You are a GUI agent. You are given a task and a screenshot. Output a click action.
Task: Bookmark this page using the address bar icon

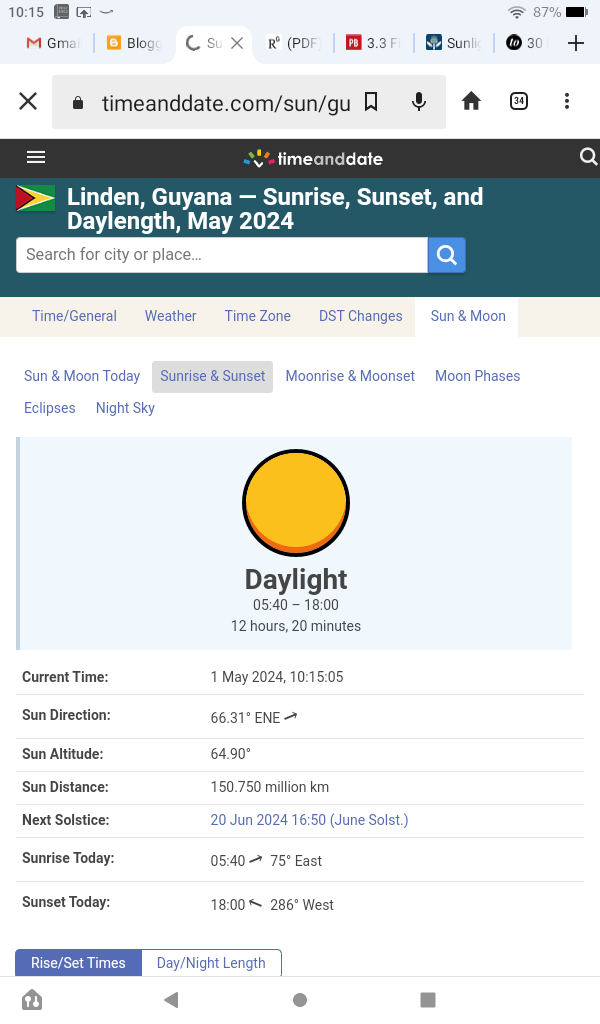coord(371,102)
